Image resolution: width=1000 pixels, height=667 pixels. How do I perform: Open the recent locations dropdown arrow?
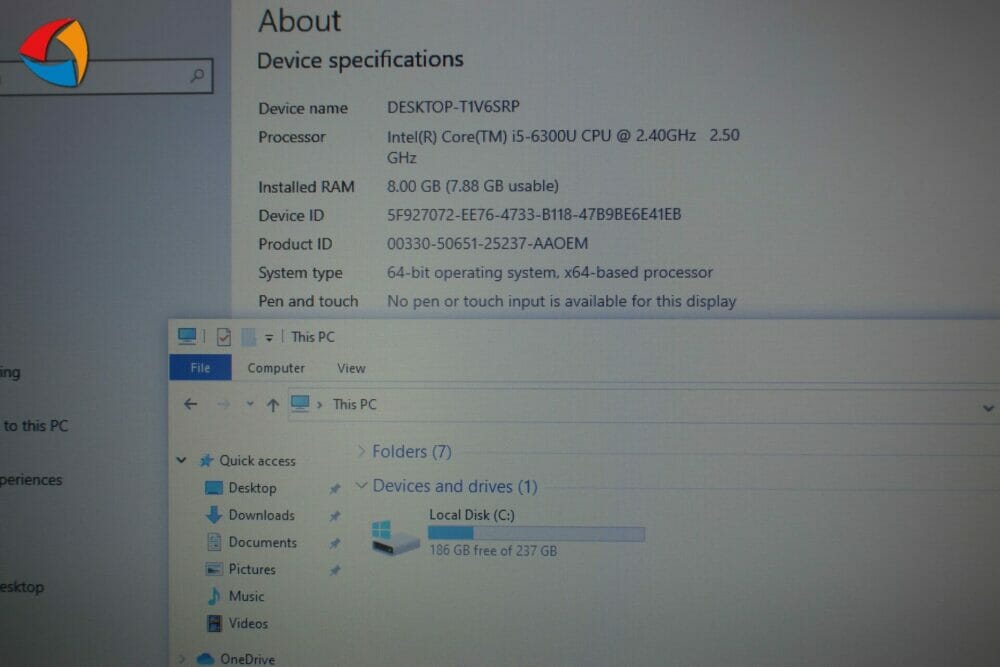[x=250, y=404]
